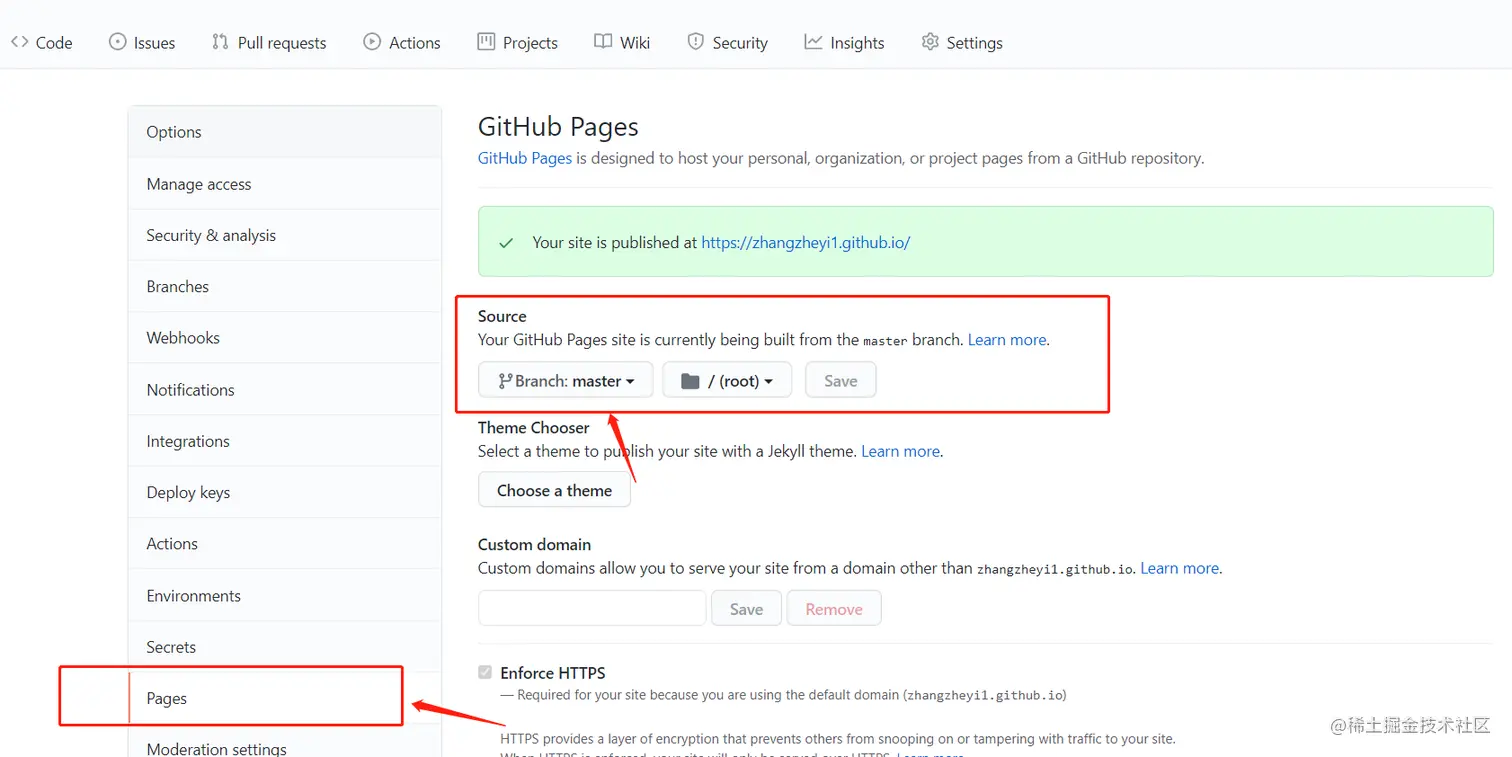Click Learn more for Custom domain
The height and width of the screenshot is (757, 1512).
click(1180, 568)
